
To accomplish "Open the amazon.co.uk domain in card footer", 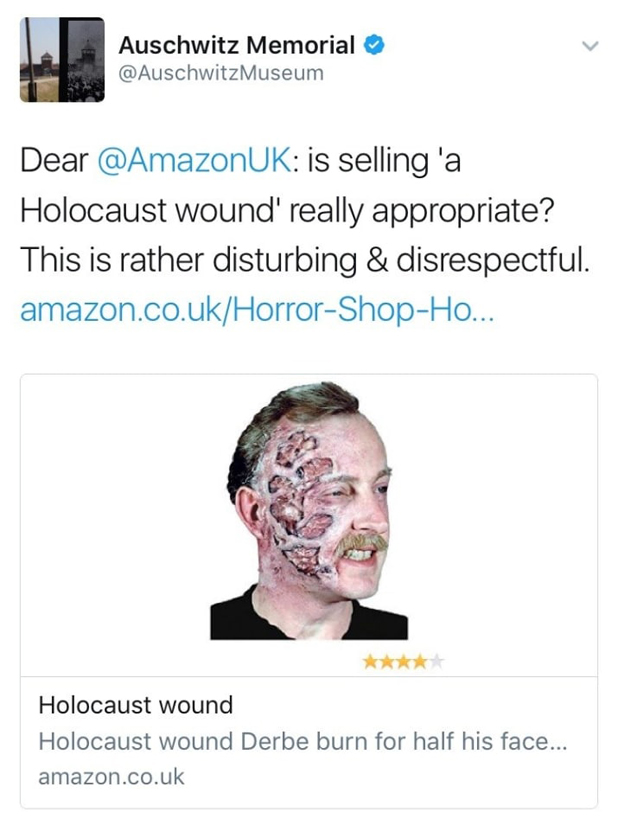I will [x=111, y=777].
